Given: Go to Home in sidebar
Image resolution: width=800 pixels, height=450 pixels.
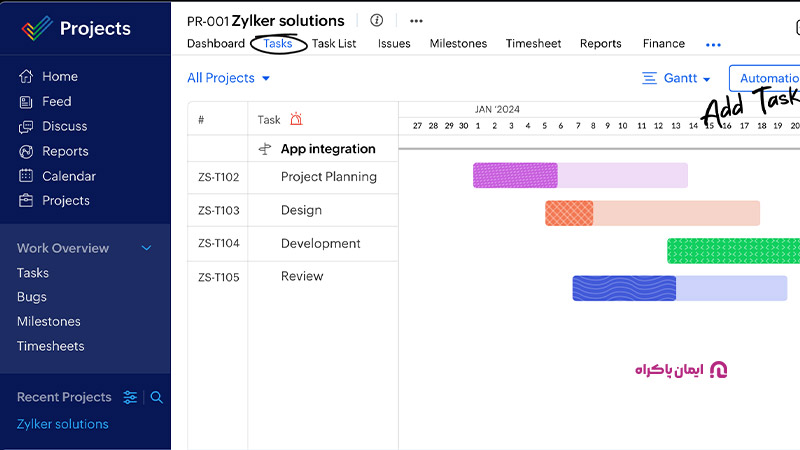Looking at the screenshot, I should point(60,77).
